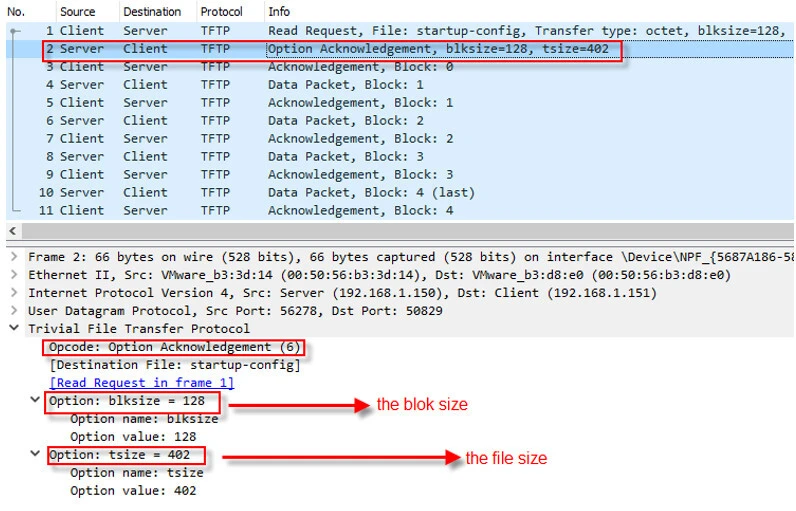
Task: Click the Info column header
Action: [x=279, y=12]
